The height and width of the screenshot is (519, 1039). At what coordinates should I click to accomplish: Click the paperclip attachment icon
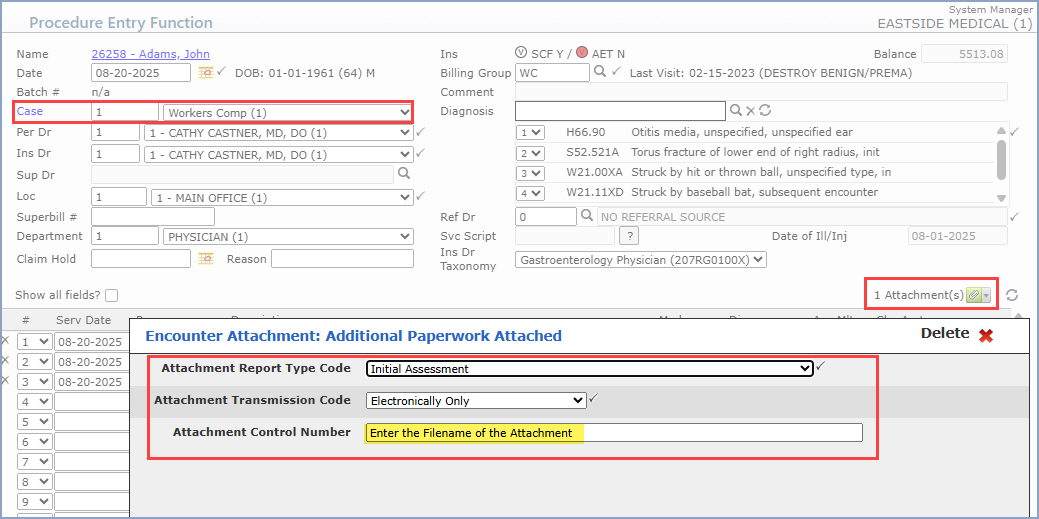974,295
